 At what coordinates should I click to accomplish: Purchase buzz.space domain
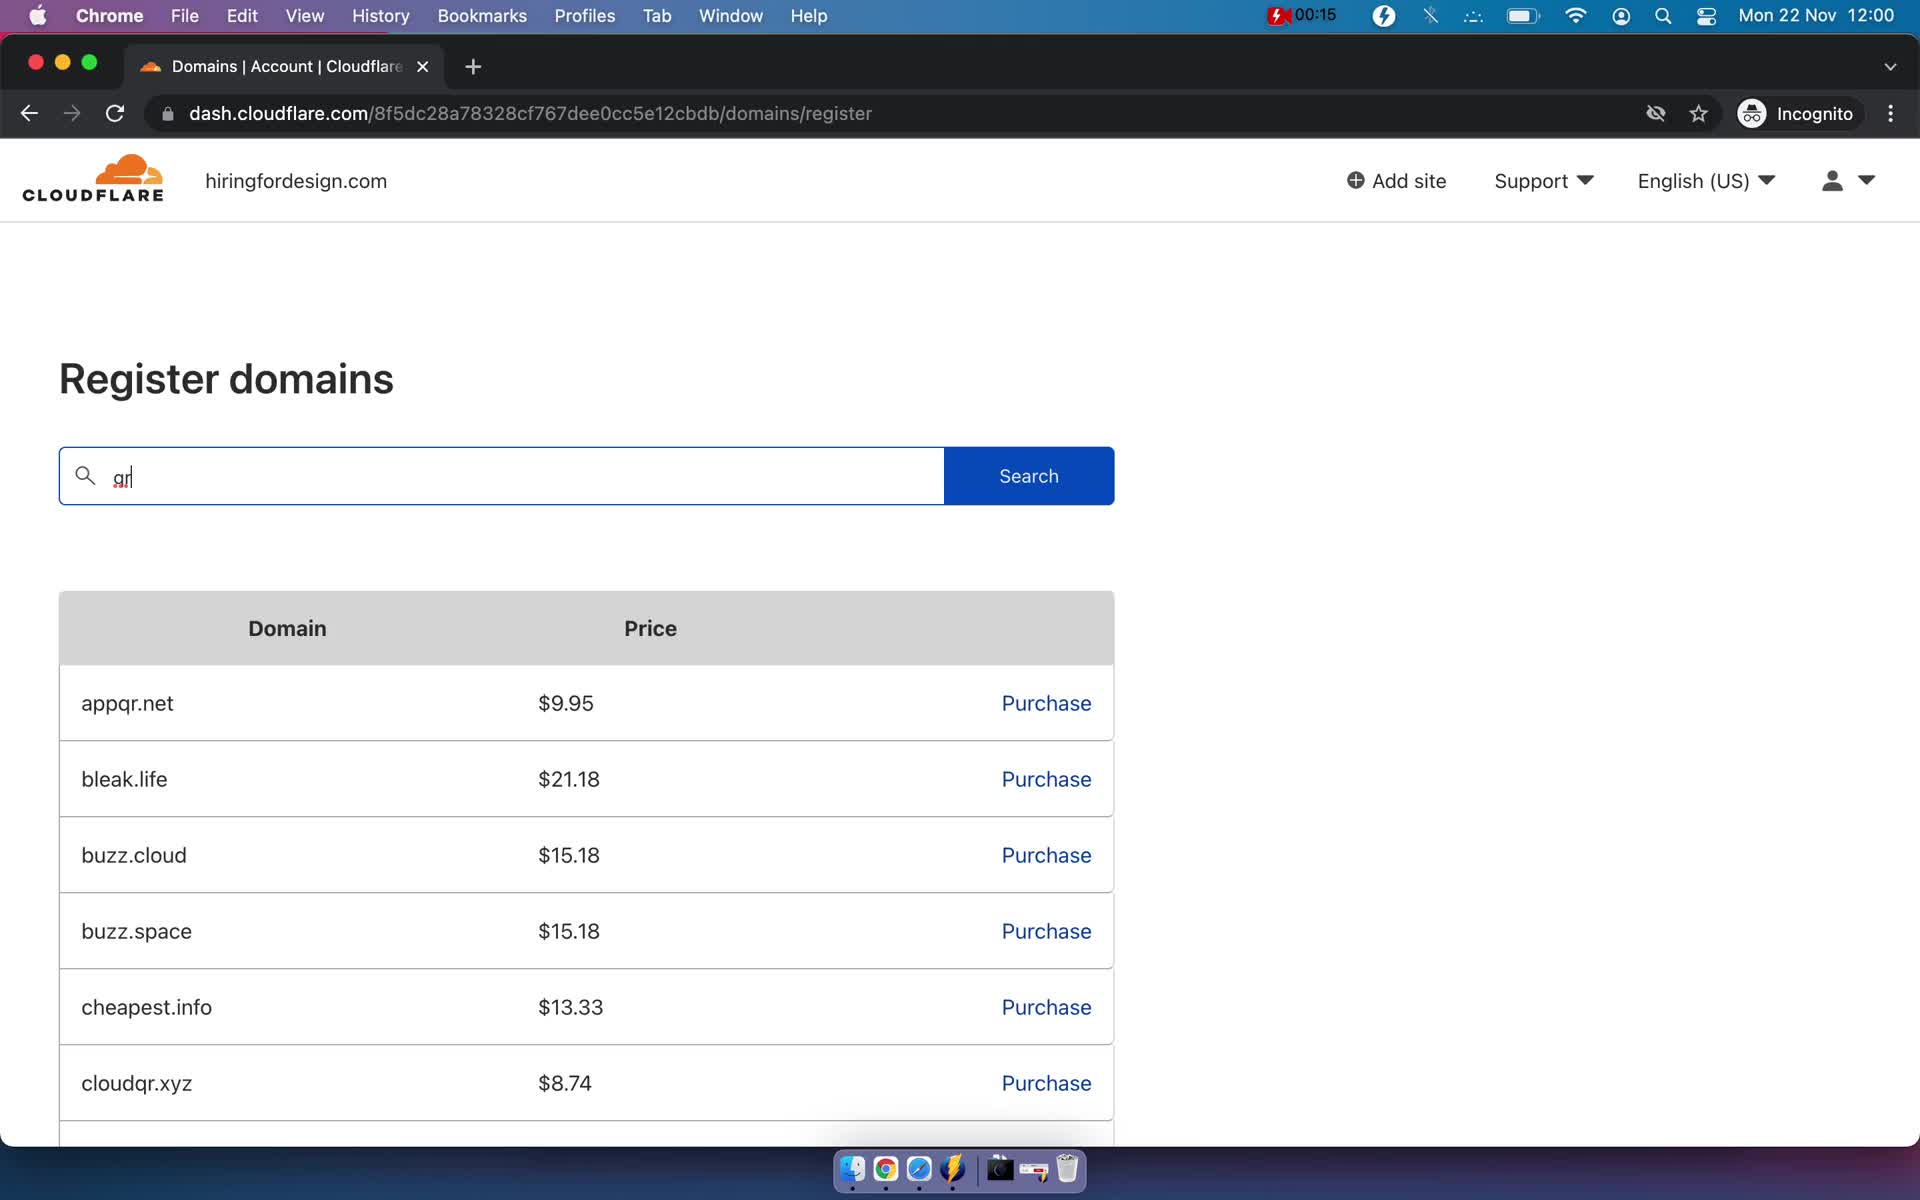[1046, 931]
